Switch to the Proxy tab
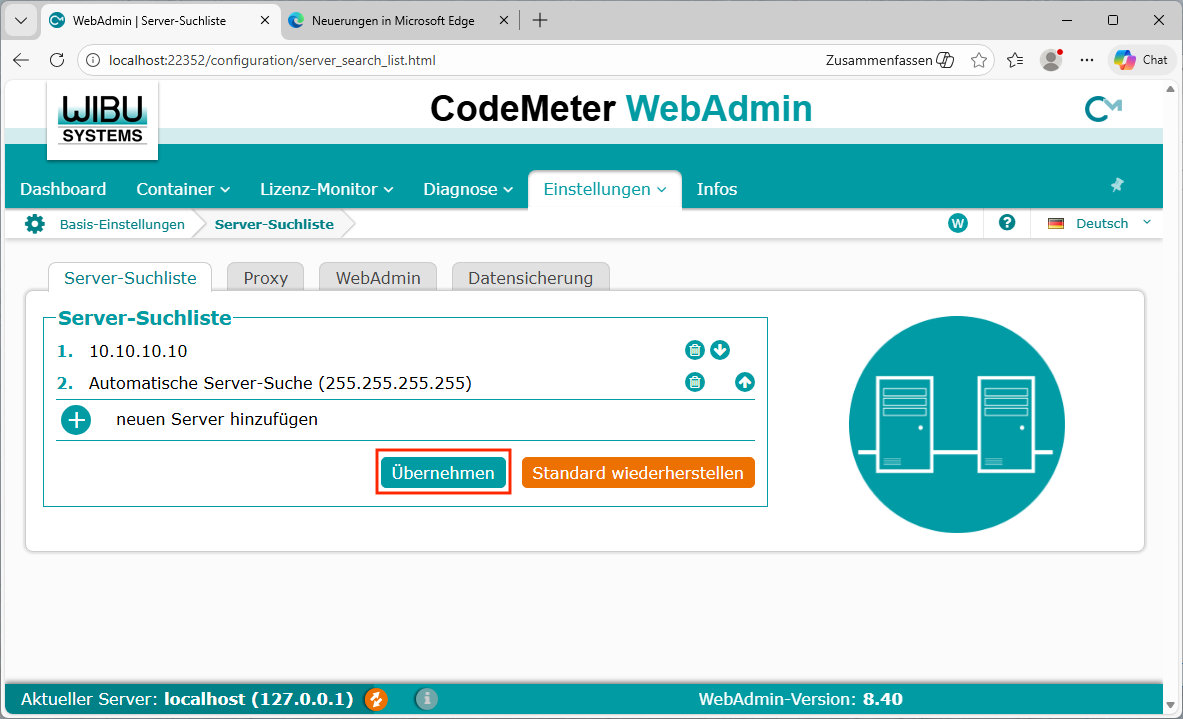 (266, 278)
